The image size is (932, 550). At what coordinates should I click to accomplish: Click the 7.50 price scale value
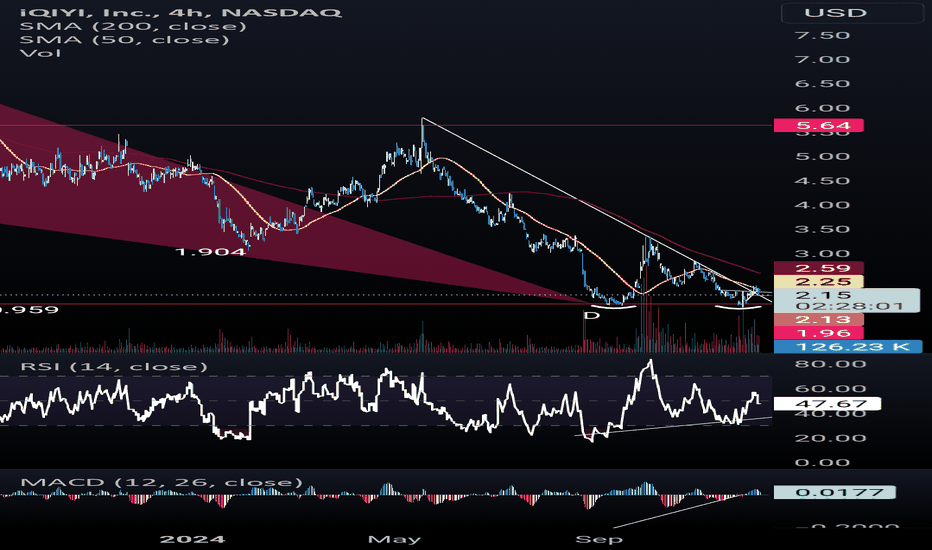tap(823, 36)
